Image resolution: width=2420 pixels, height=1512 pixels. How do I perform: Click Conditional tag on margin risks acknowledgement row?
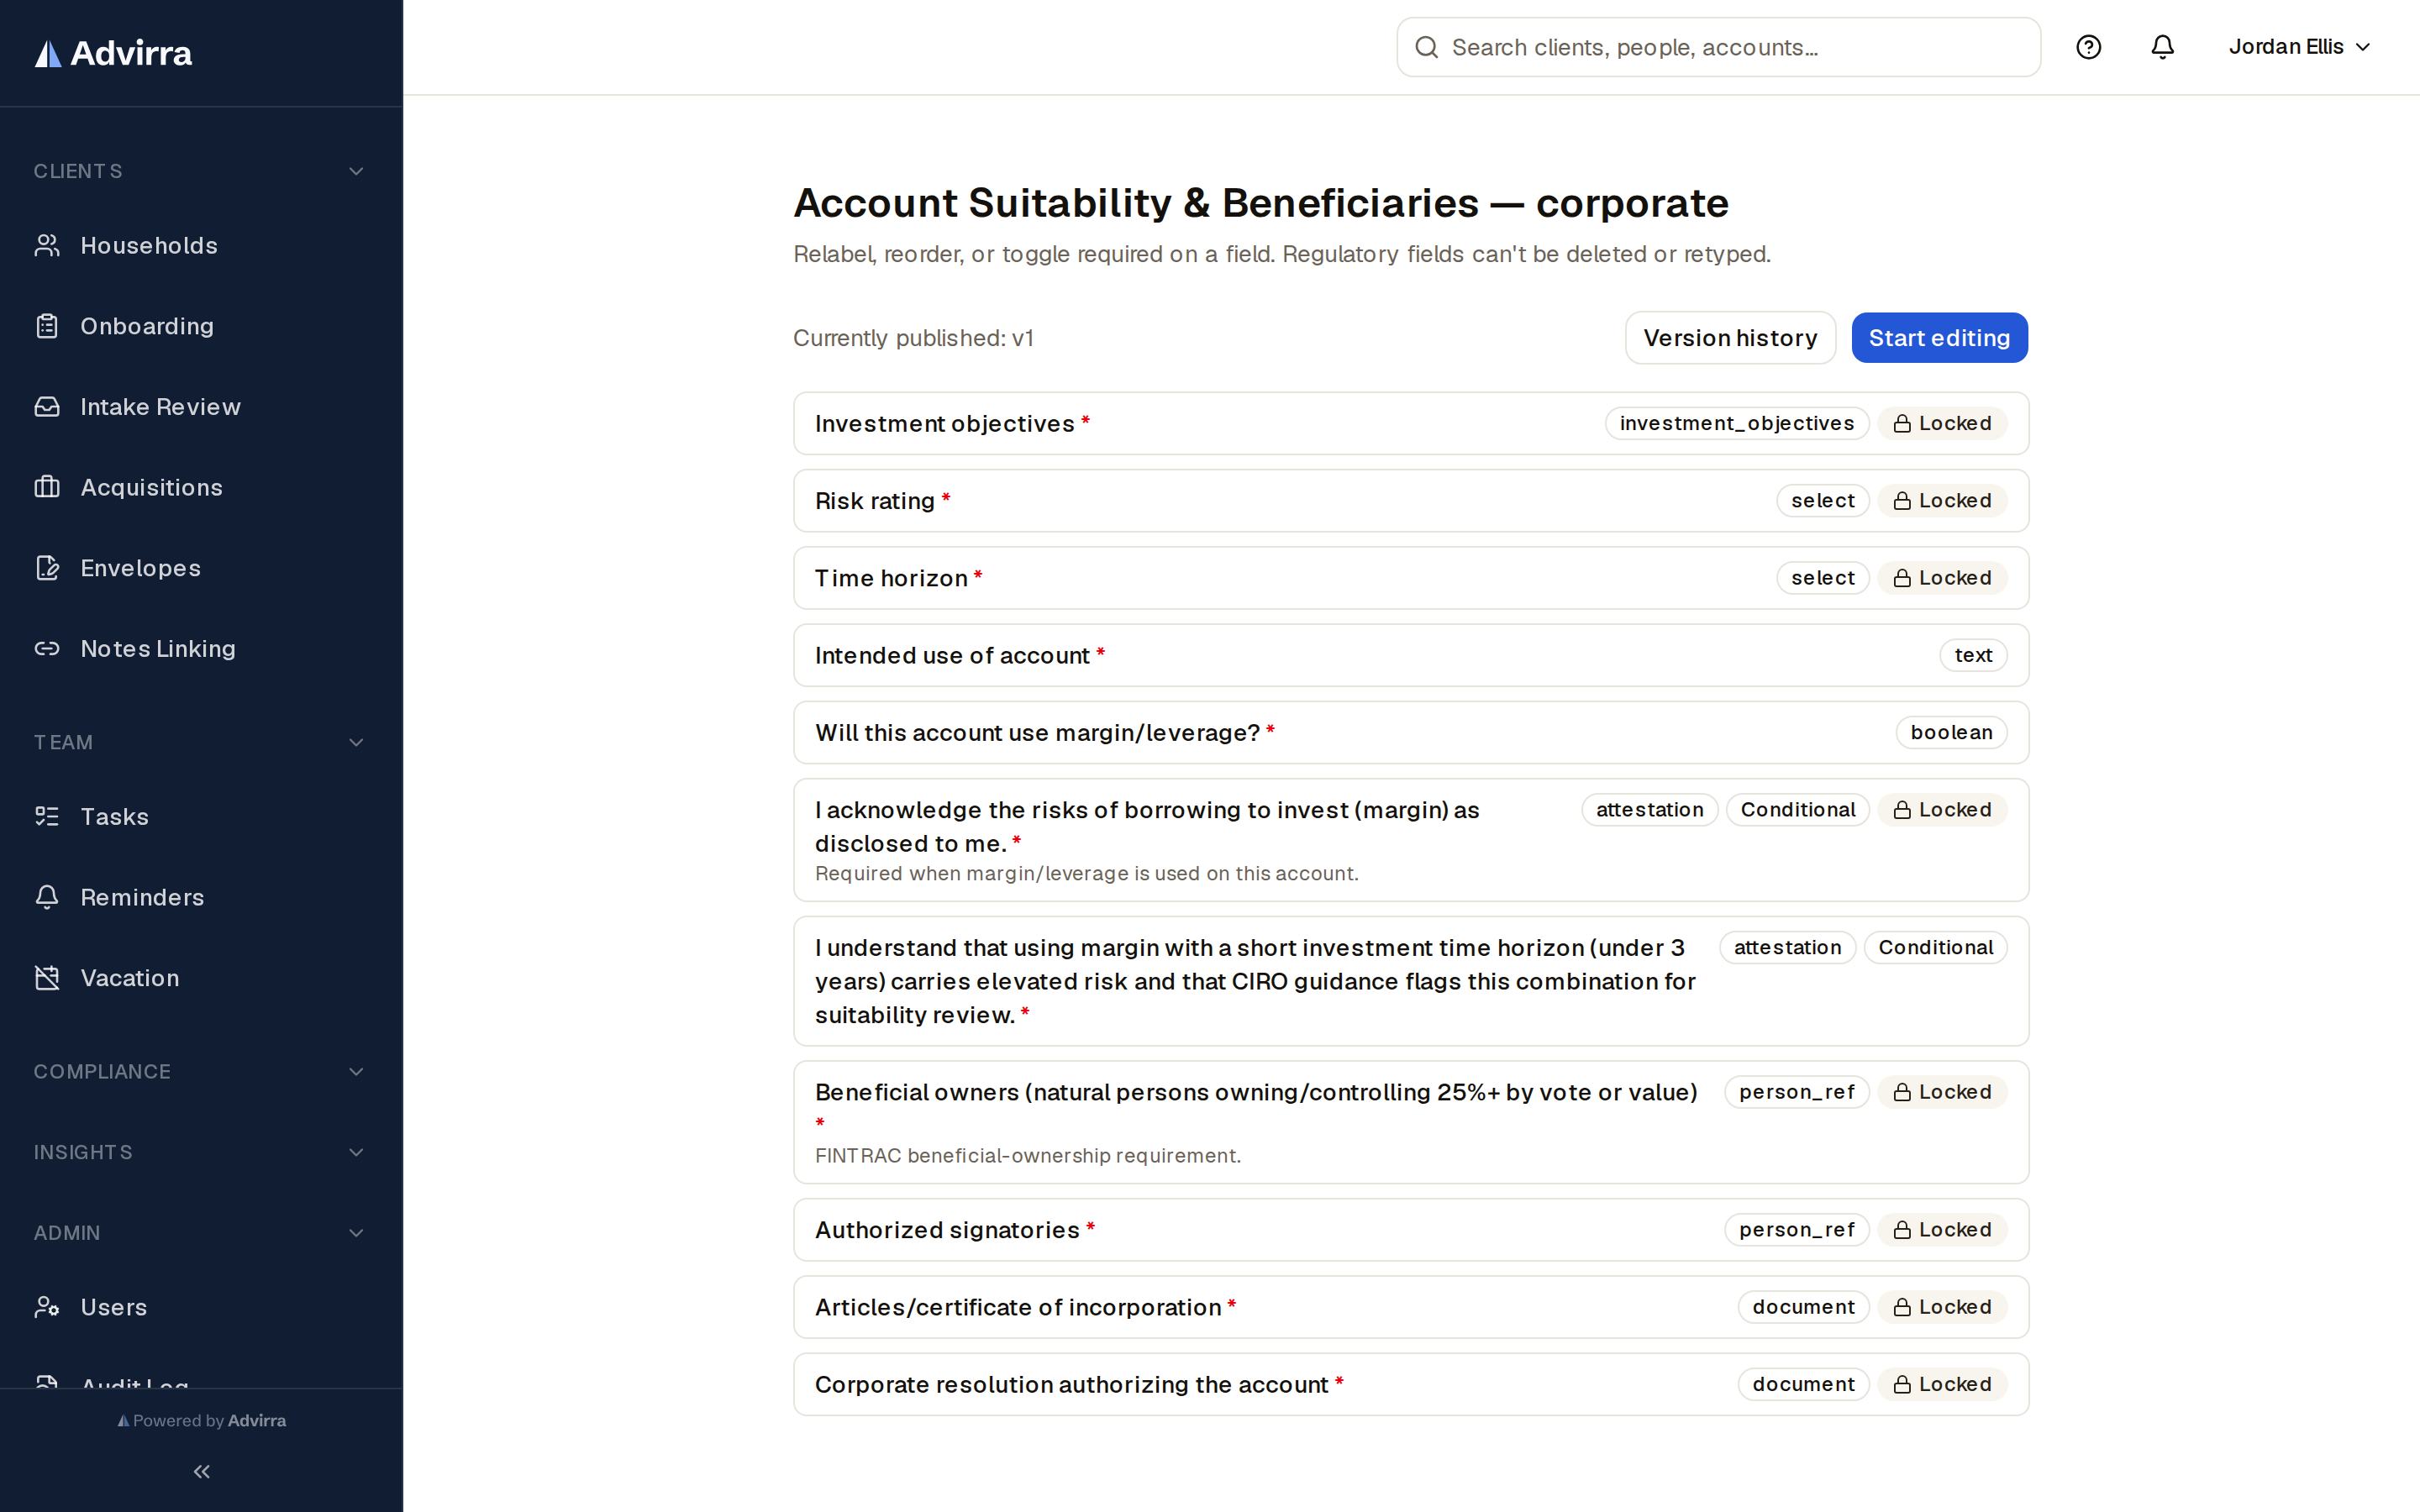1798,810
